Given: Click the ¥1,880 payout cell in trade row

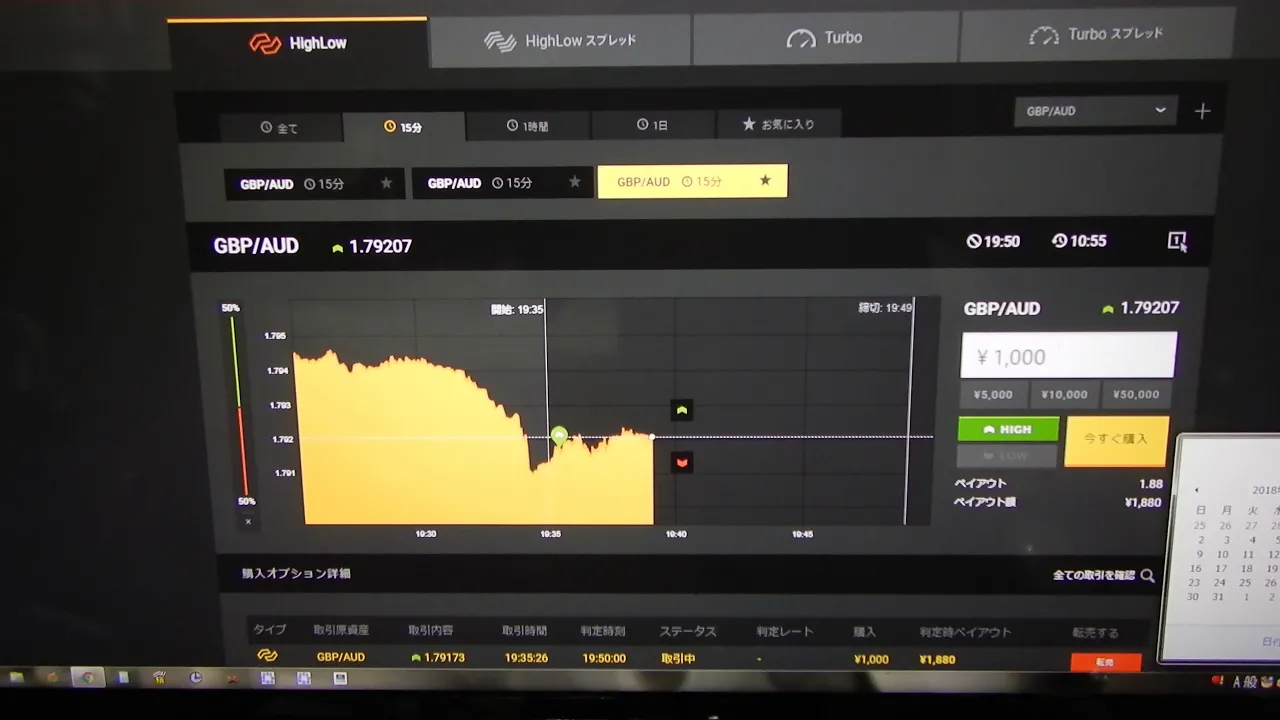Looking at the screenshot, I should coord(937,659).
